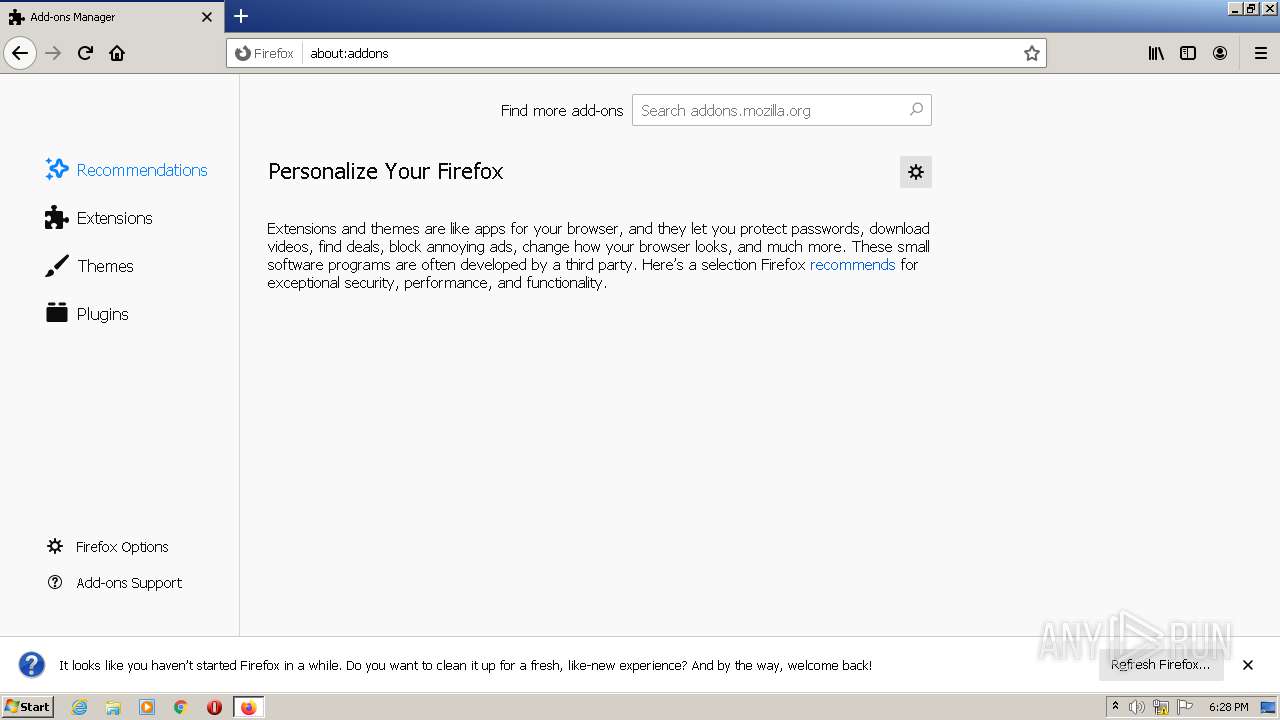Image resolution: width=1280 pixels, height=720 pixels.
Task: Open the Extensions category
Action: (99, 218)
